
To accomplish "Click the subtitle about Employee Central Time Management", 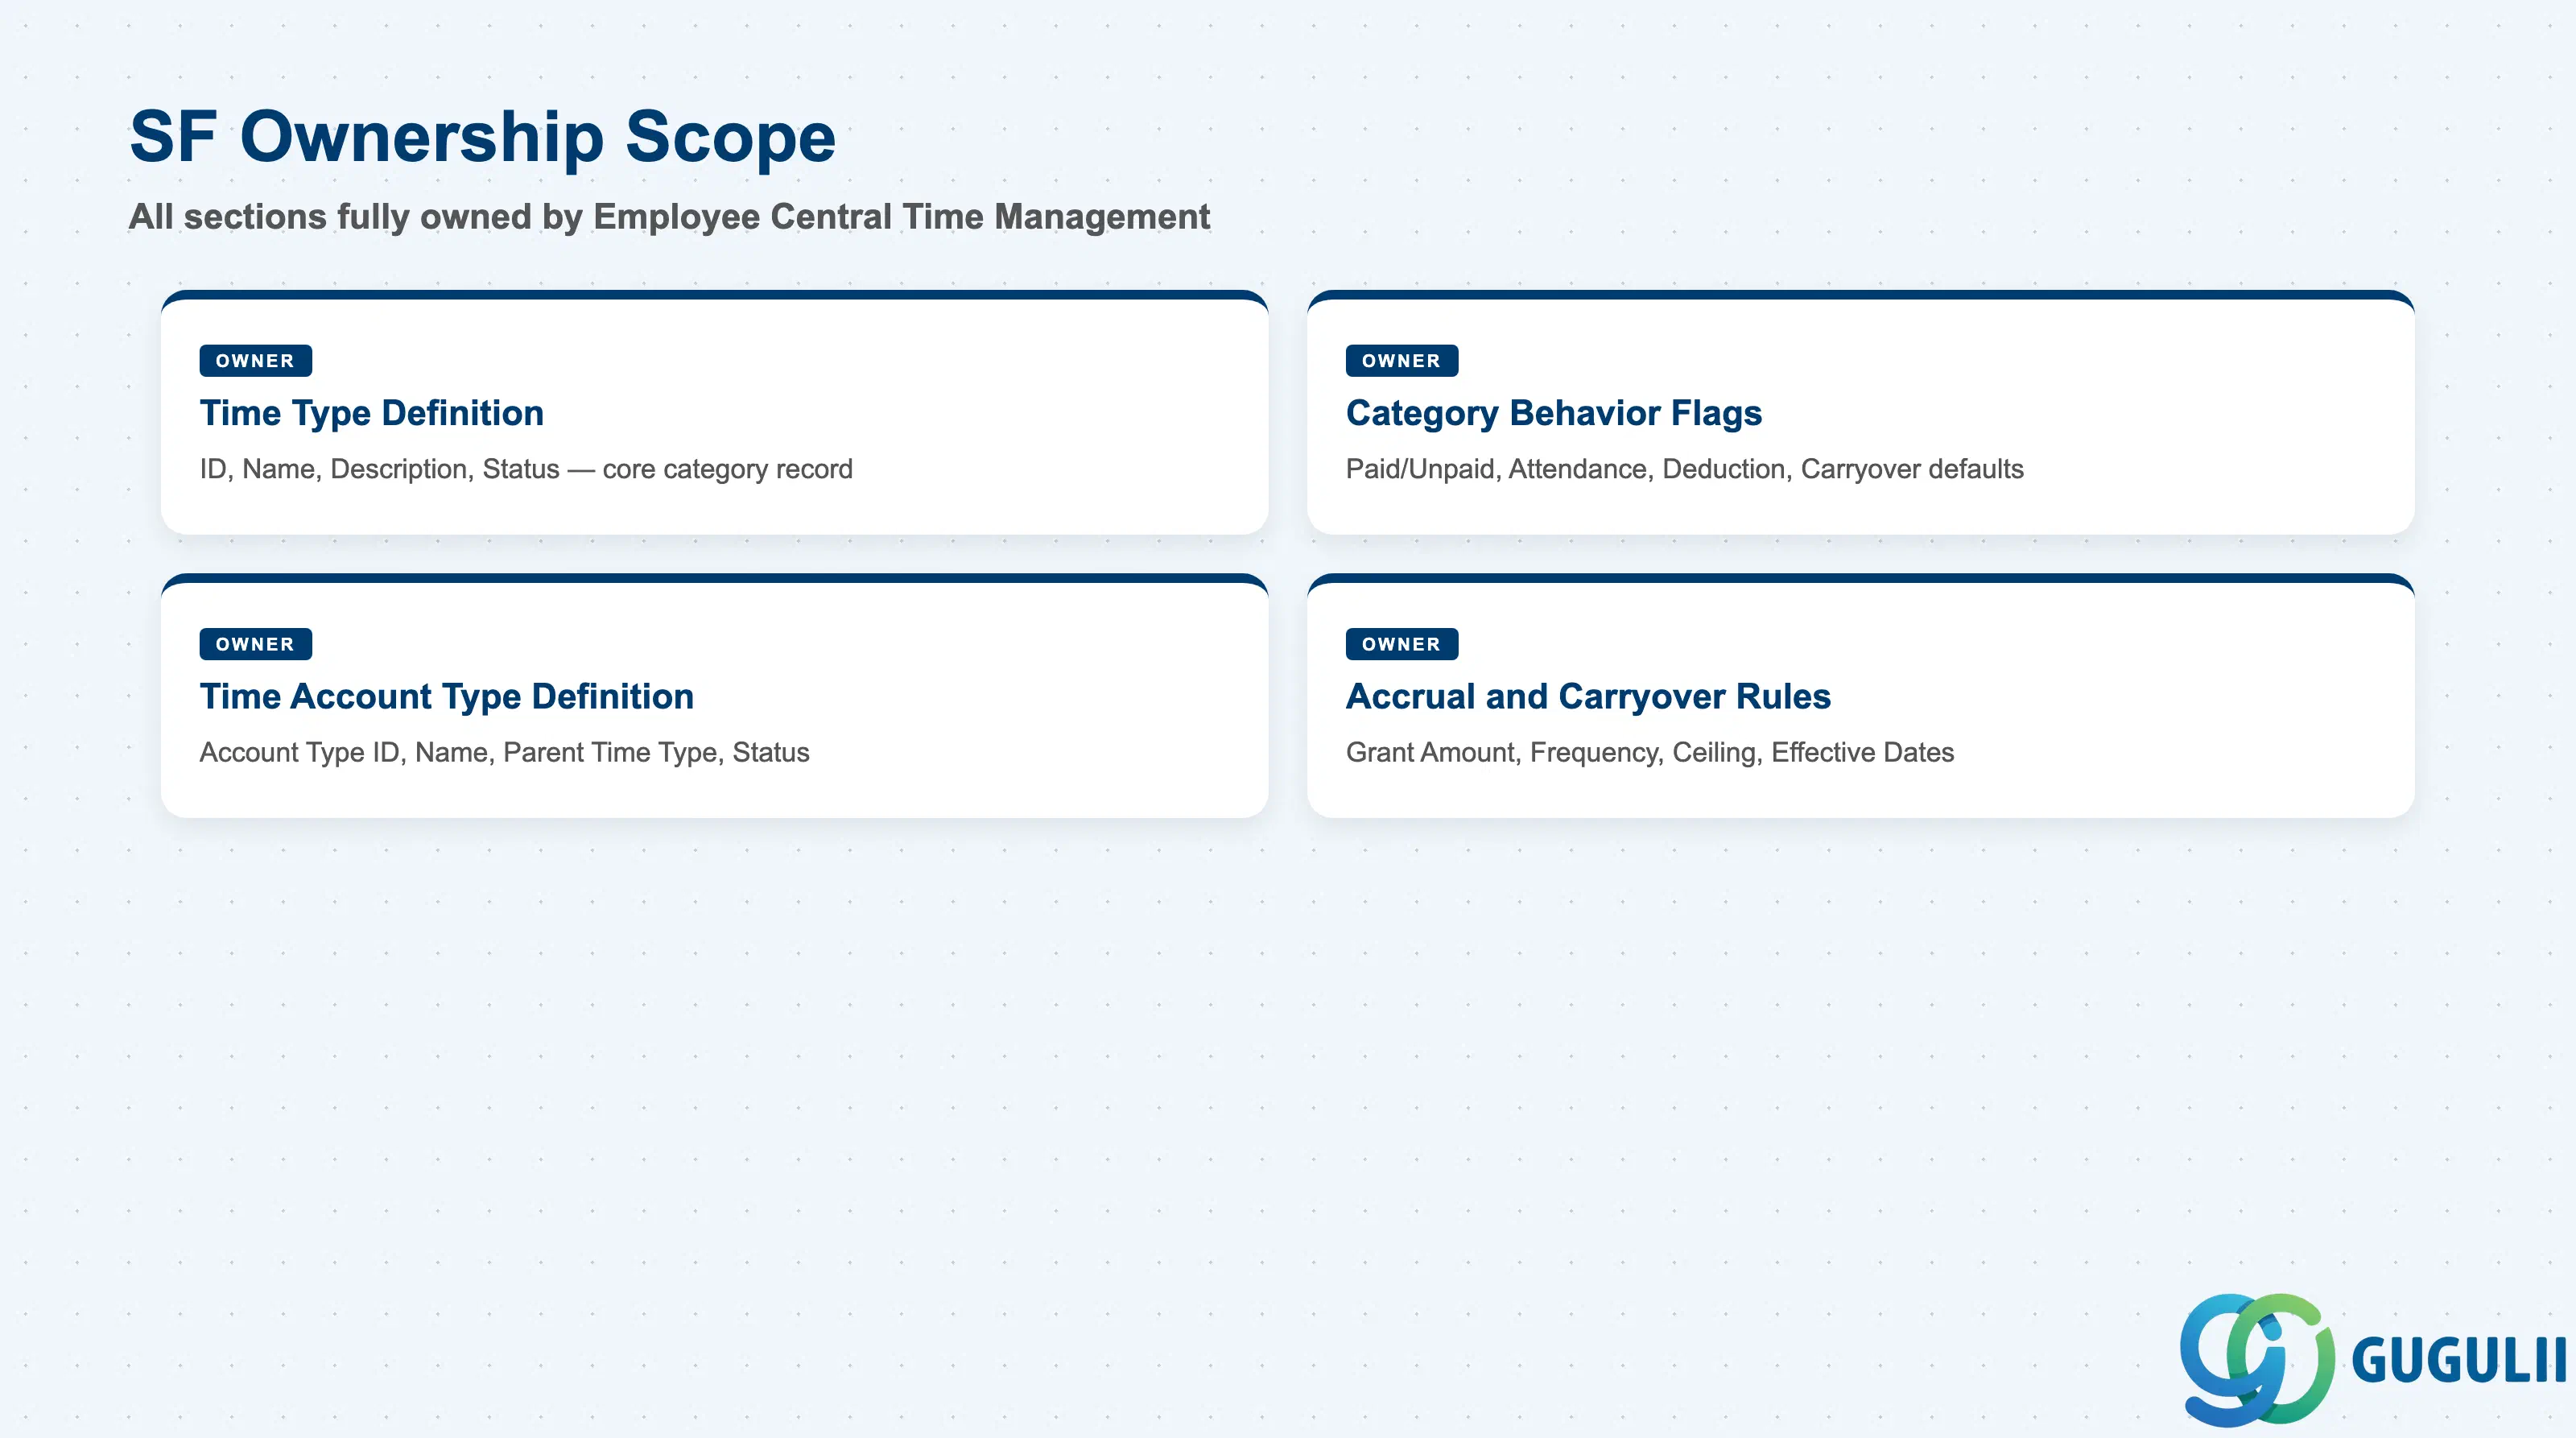I will pyautogui.click(x=669, y=217).
